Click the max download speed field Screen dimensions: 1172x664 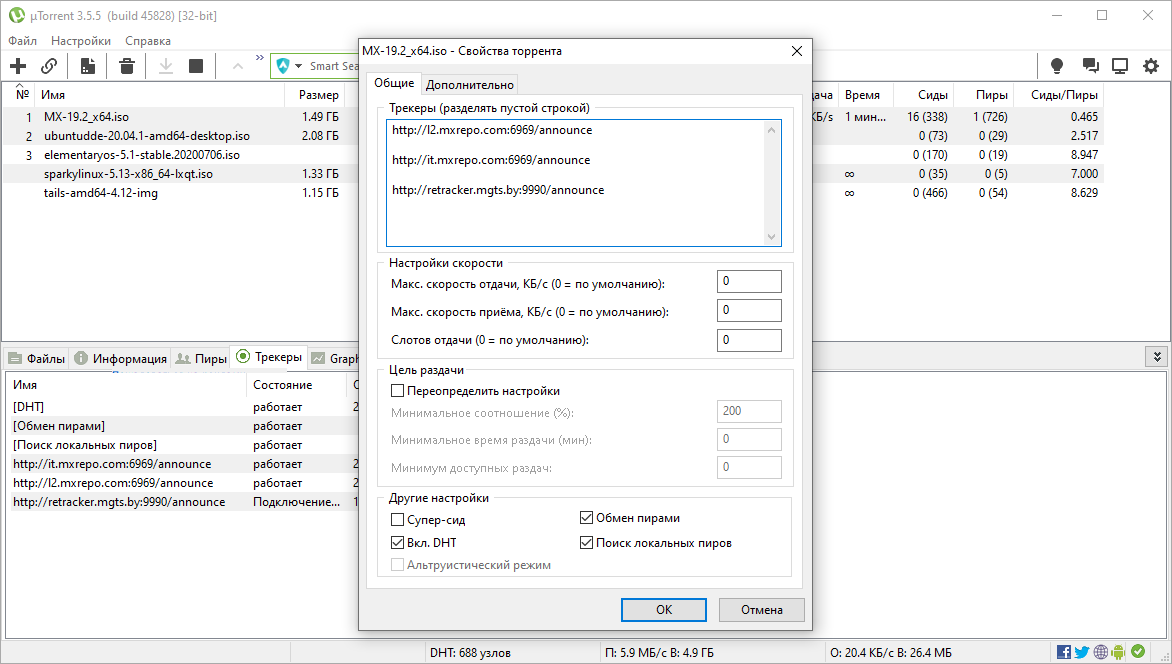(x=749, y=310)
